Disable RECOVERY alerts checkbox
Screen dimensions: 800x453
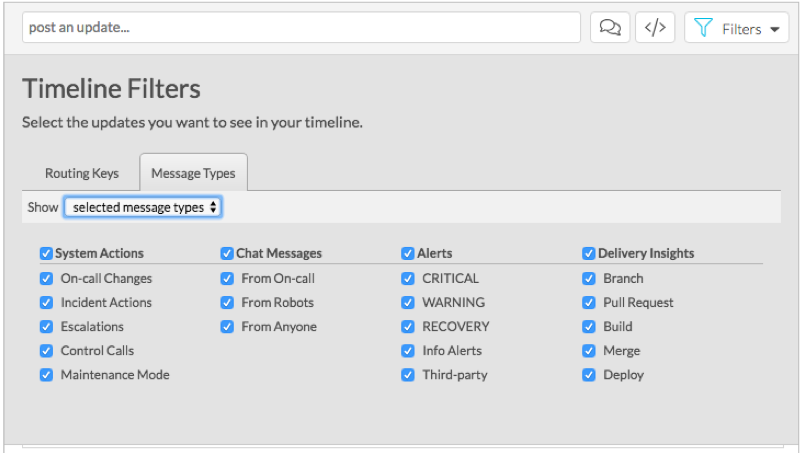tap(408, 327)
